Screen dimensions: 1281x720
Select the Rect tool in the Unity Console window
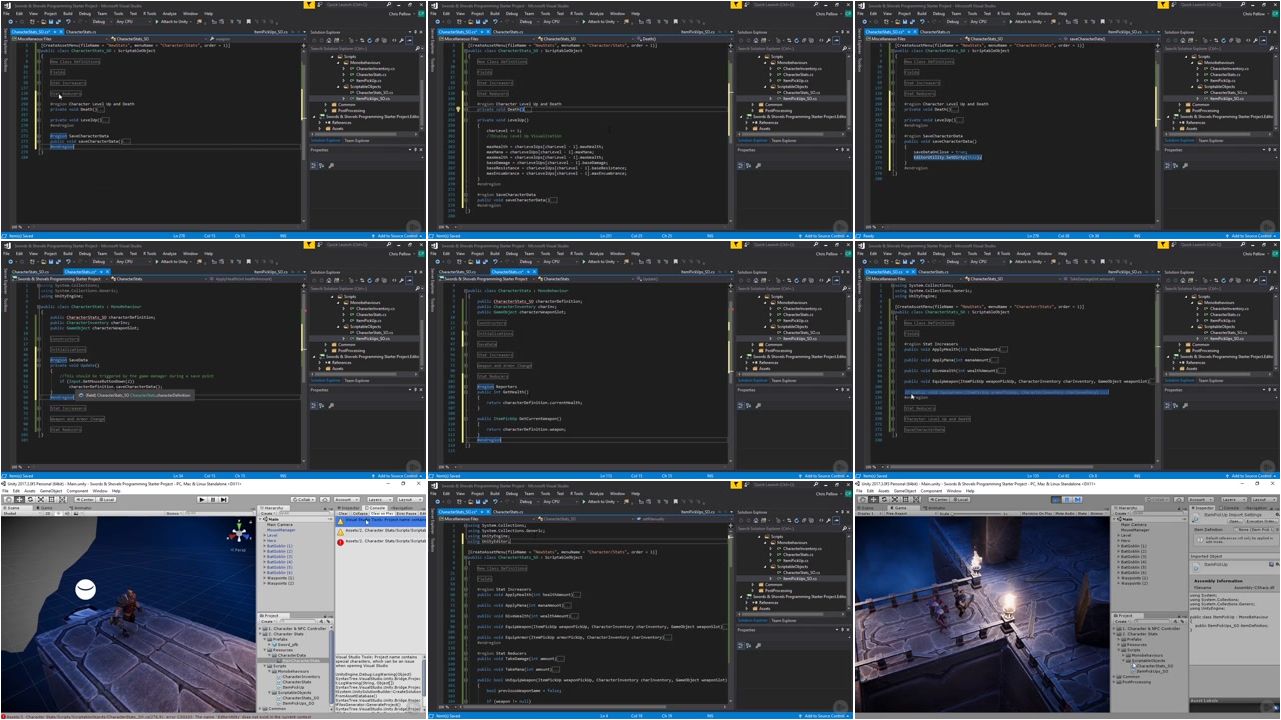(52, 499)
